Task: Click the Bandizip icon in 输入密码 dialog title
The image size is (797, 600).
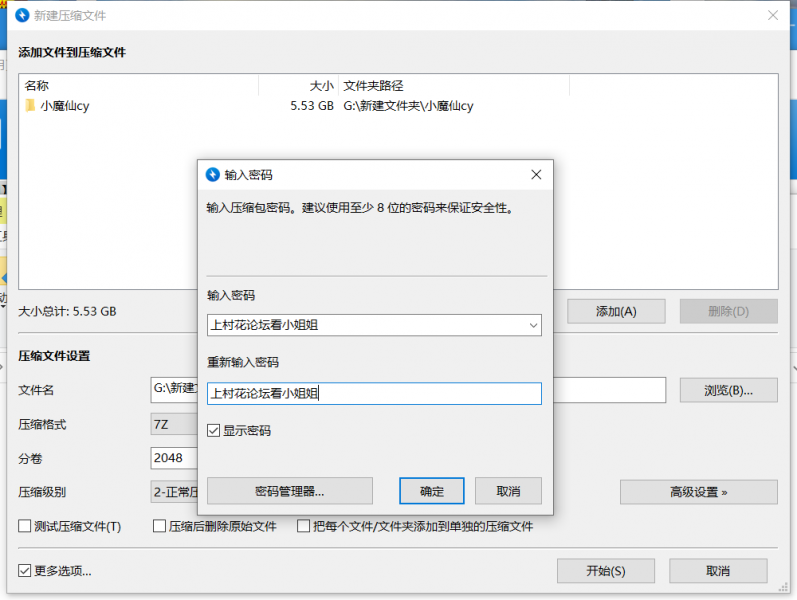Action: 212,174
